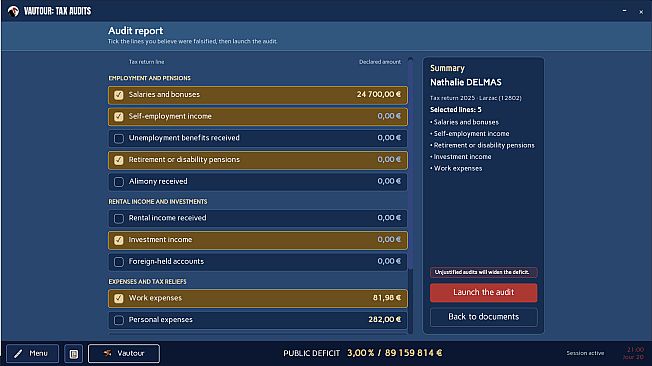The width and height of the screenshot is (652, 366).
Task: Click the Summary panel heading
Action: [x=447, y=68]
